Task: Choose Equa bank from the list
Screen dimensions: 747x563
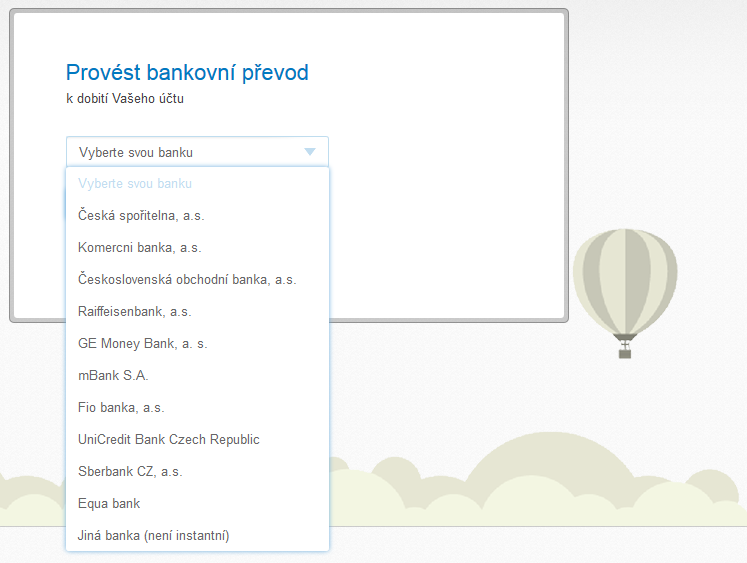Action: pyautogui.click(x=197, y=503)
